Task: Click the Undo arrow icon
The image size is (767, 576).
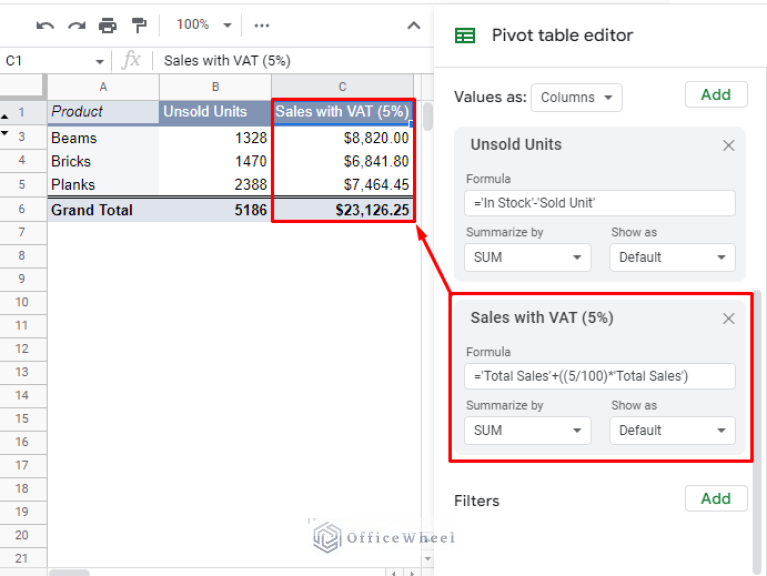Action: [x=45, y=25]
